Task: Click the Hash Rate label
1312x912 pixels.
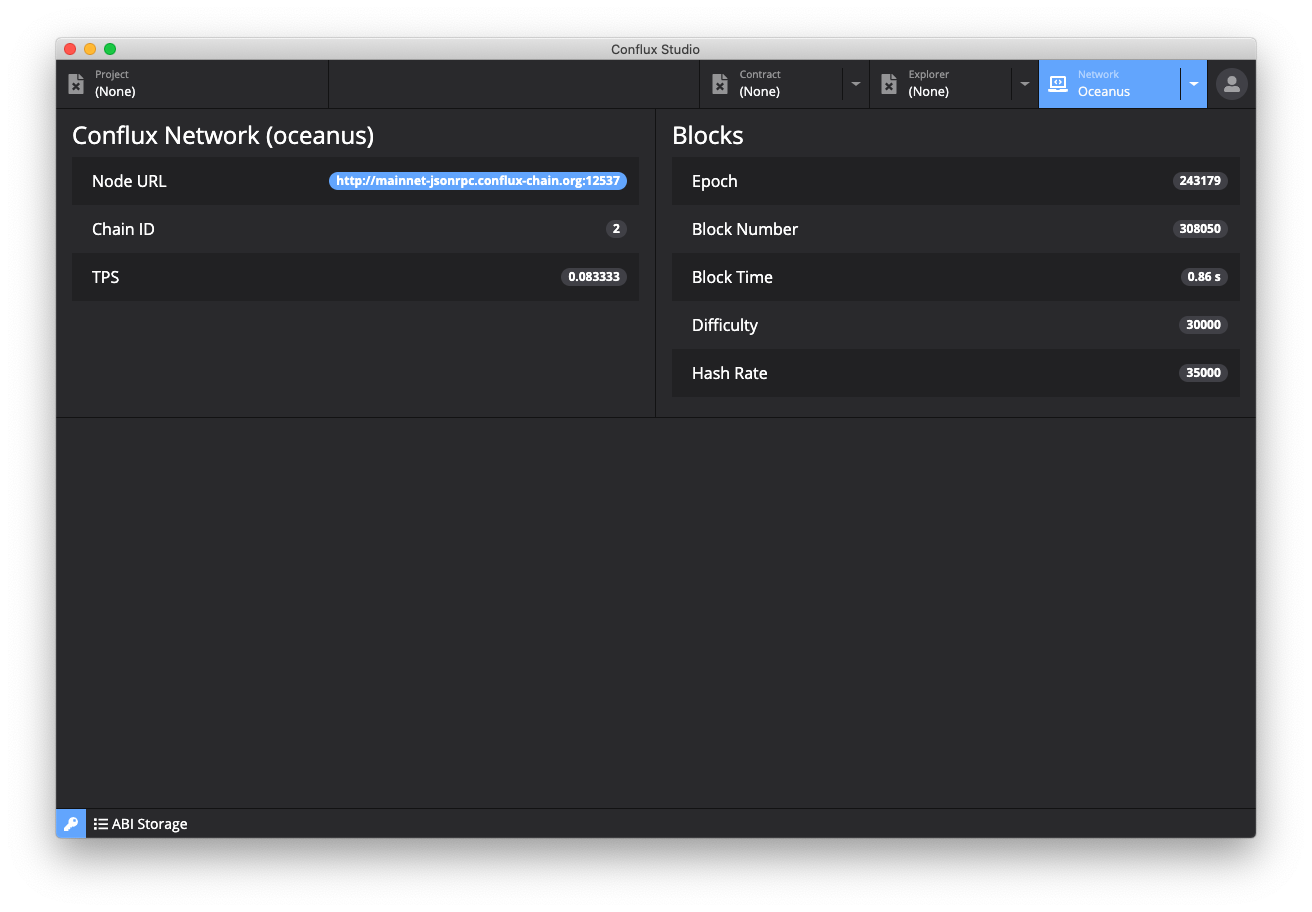Action: [x=730, y=373]
